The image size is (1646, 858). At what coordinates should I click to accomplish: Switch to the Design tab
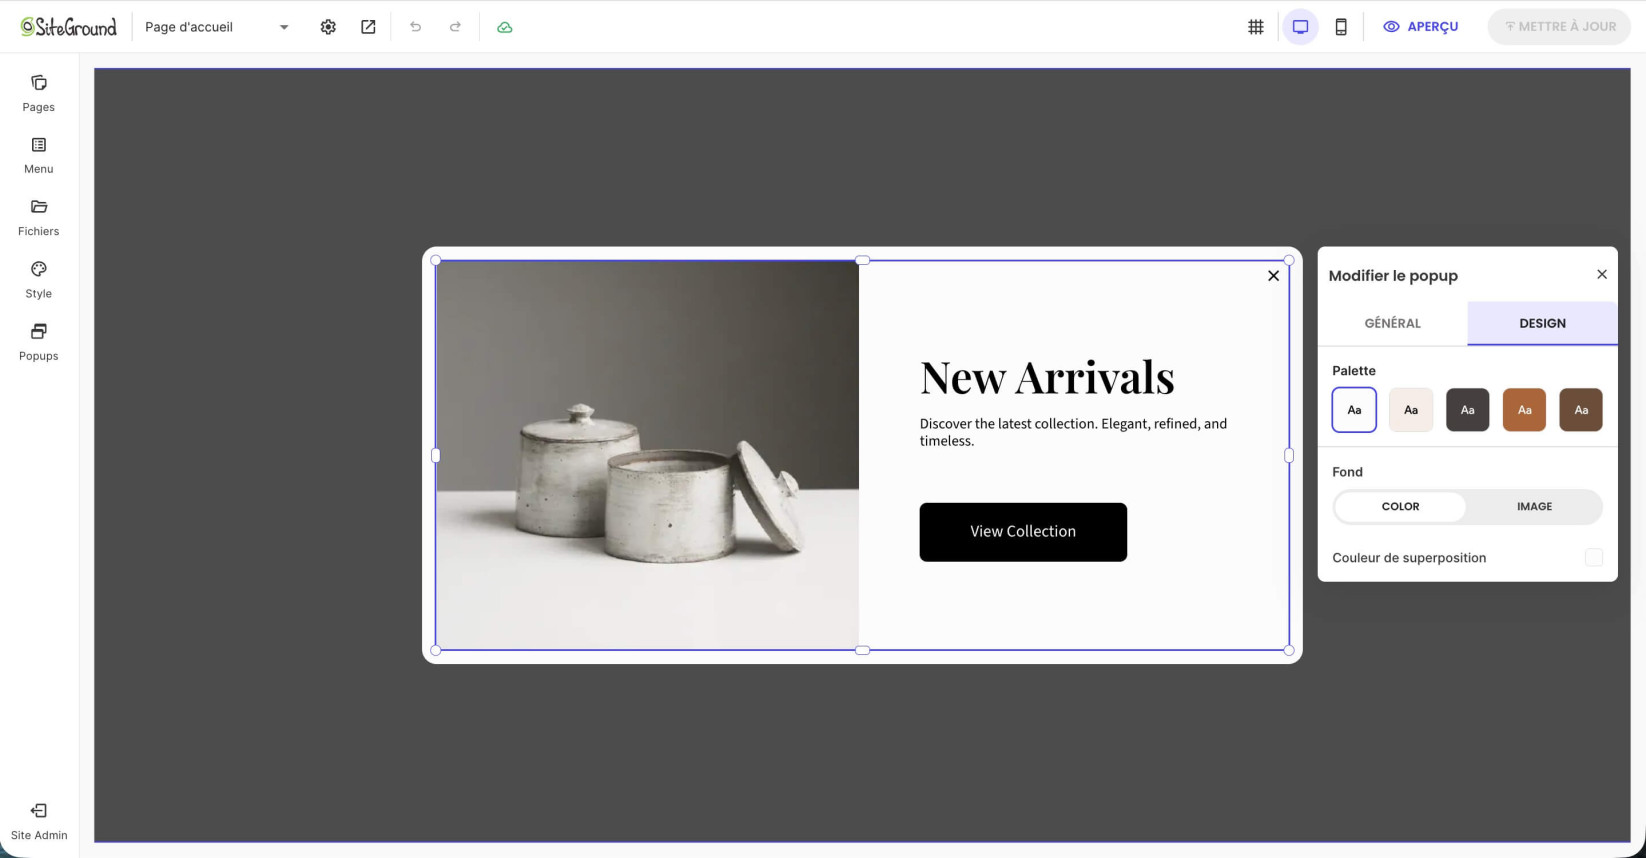point(1542,323)
